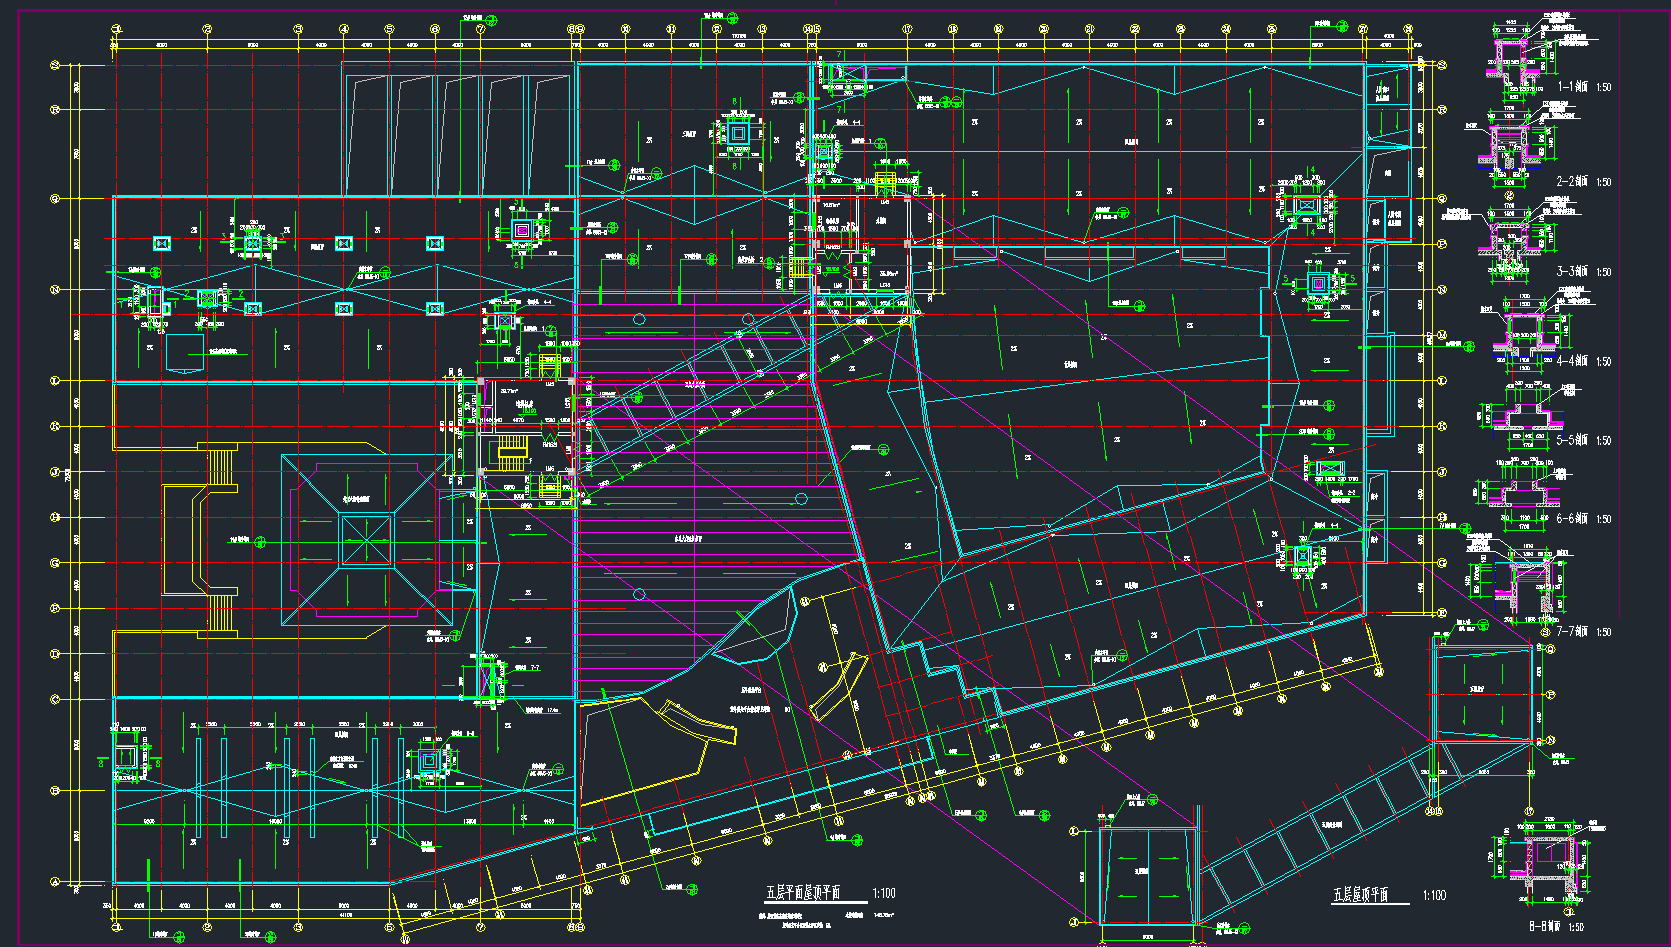
Task: Click the 五层平面屋顶平面 drawing title
Action: 803,893
